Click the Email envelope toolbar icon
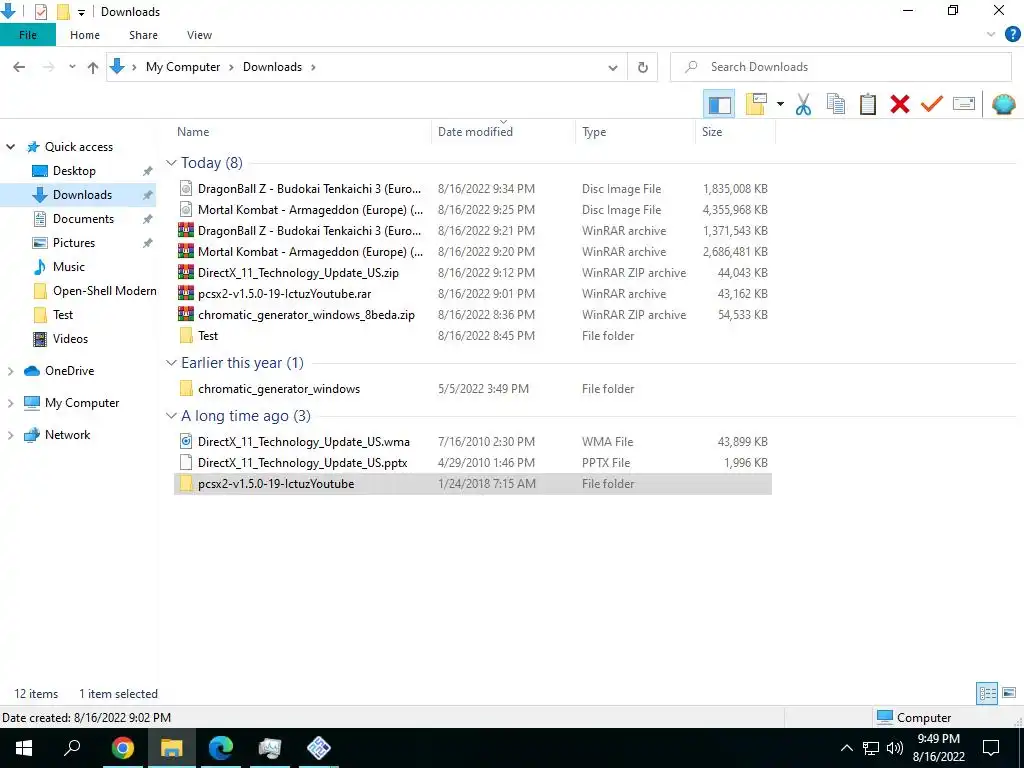Viewport: 1024px width, 768px height. (x=964, y=104)
